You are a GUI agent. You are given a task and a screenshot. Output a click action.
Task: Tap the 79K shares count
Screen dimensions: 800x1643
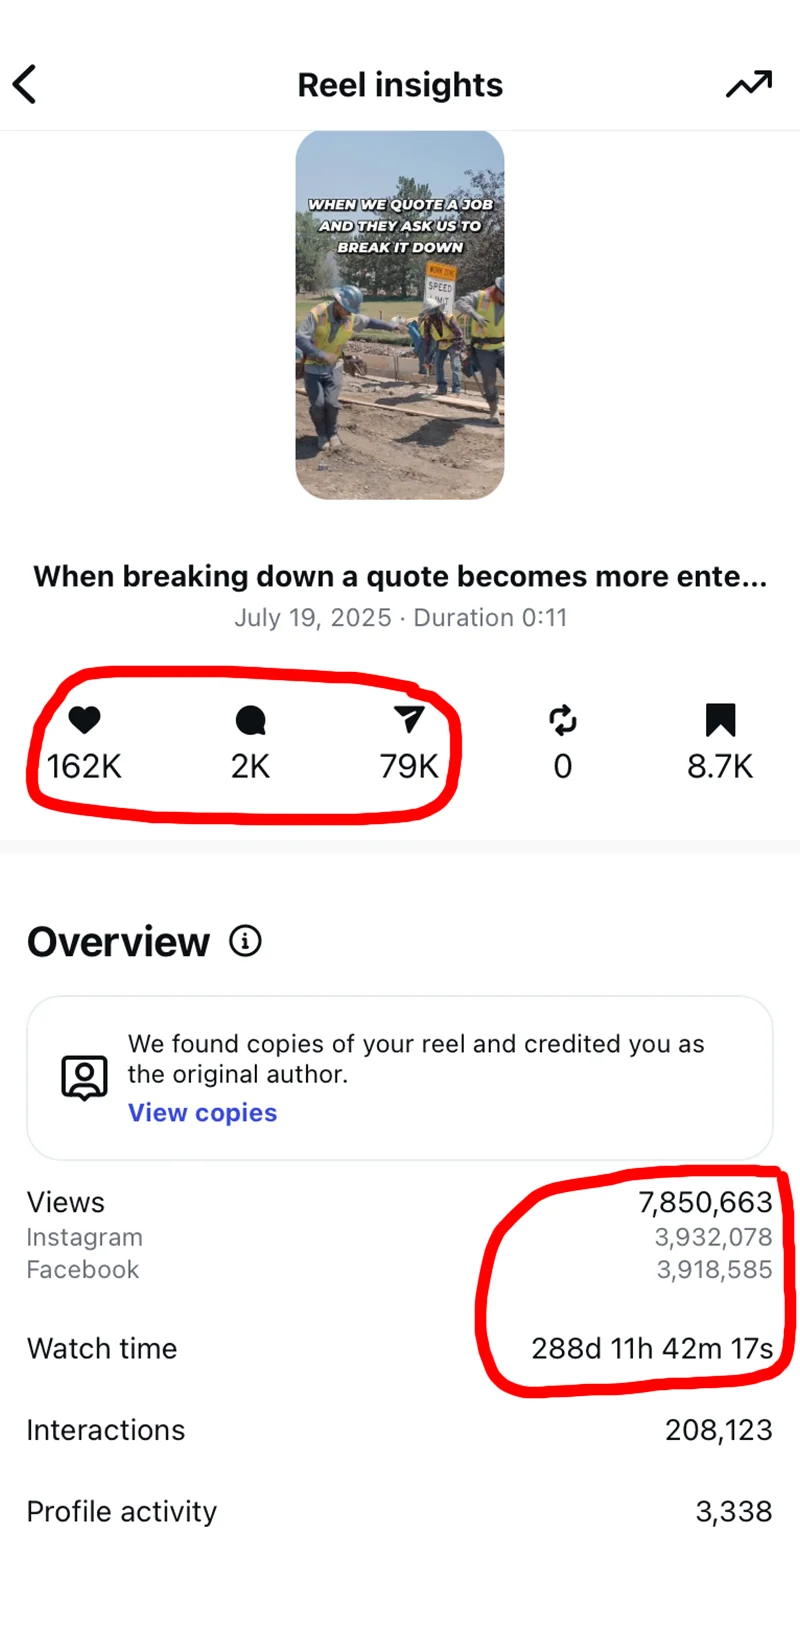[409, 766]
